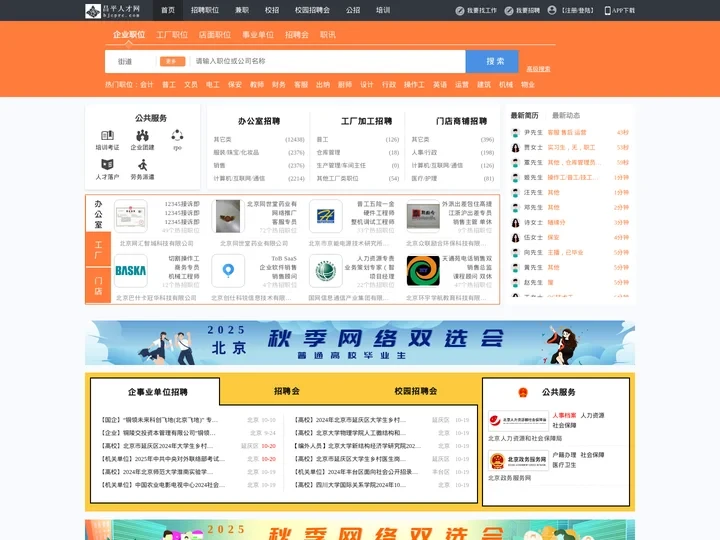Focus the job or company name input

click(x=328, y=62)
